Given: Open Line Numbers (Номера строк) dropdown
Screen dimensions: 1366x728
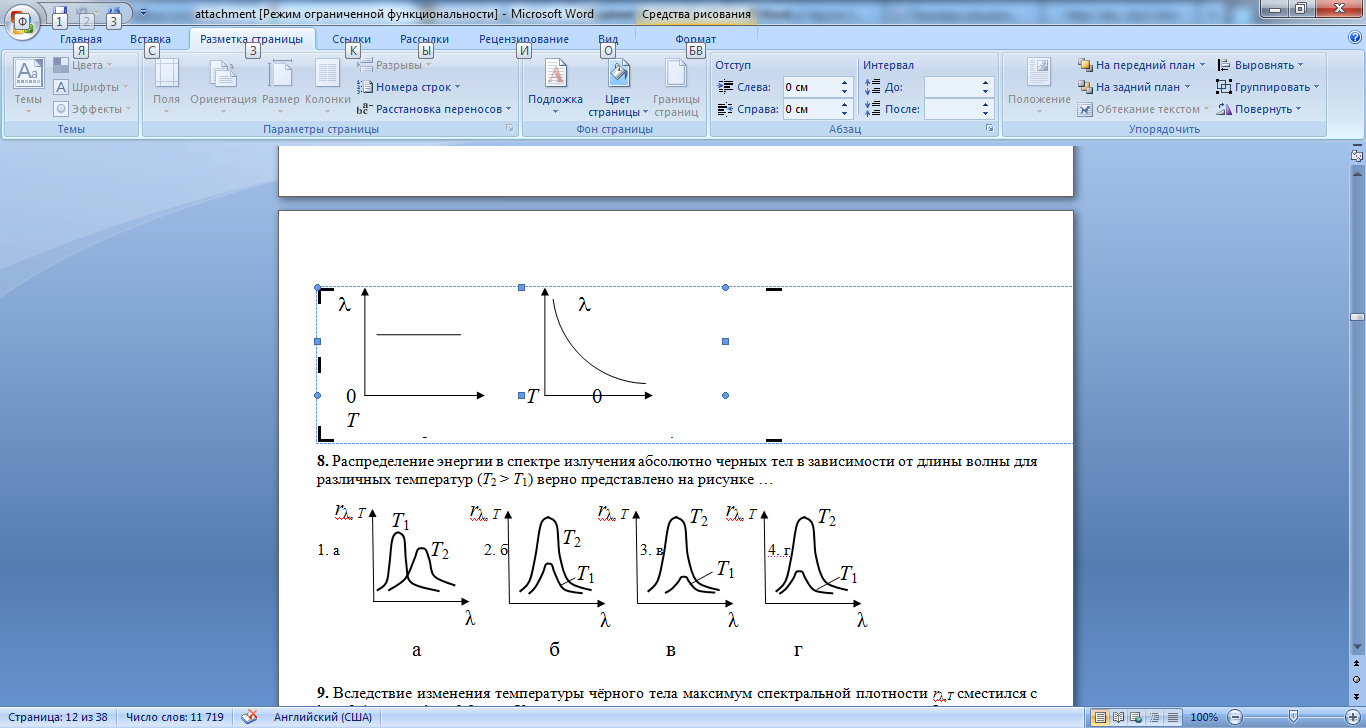Looking at the screenshot, I should pos(409,87).
